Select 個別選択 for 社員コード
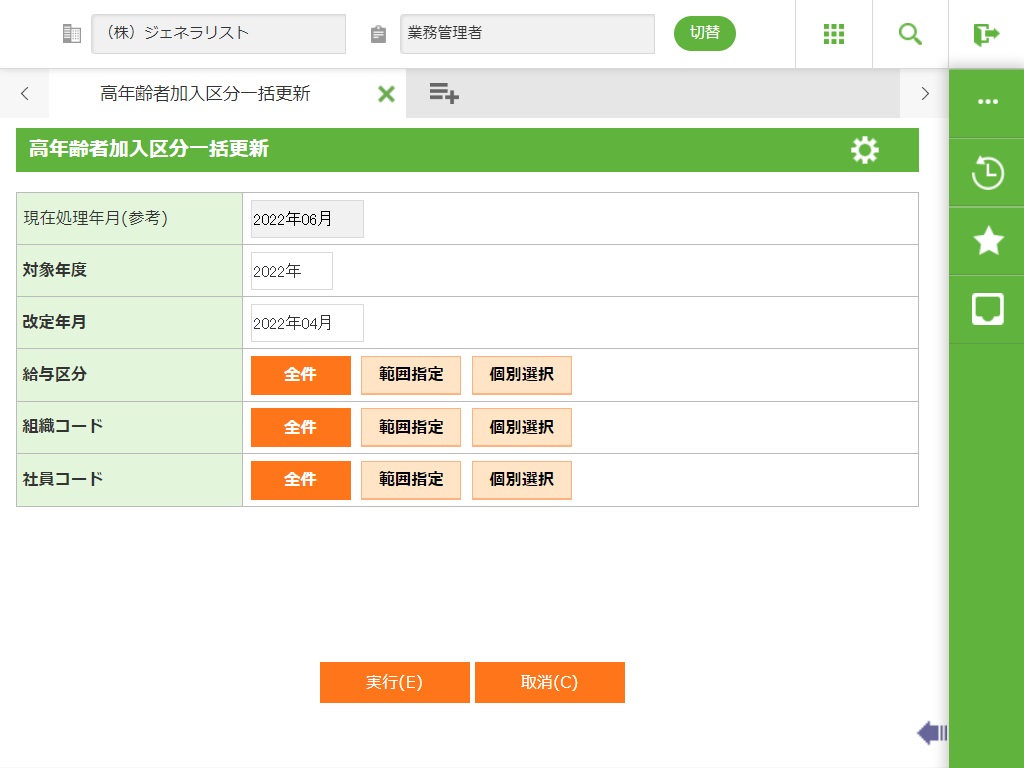This screenshot has height=768, width=1024. (x=521, y=480)
